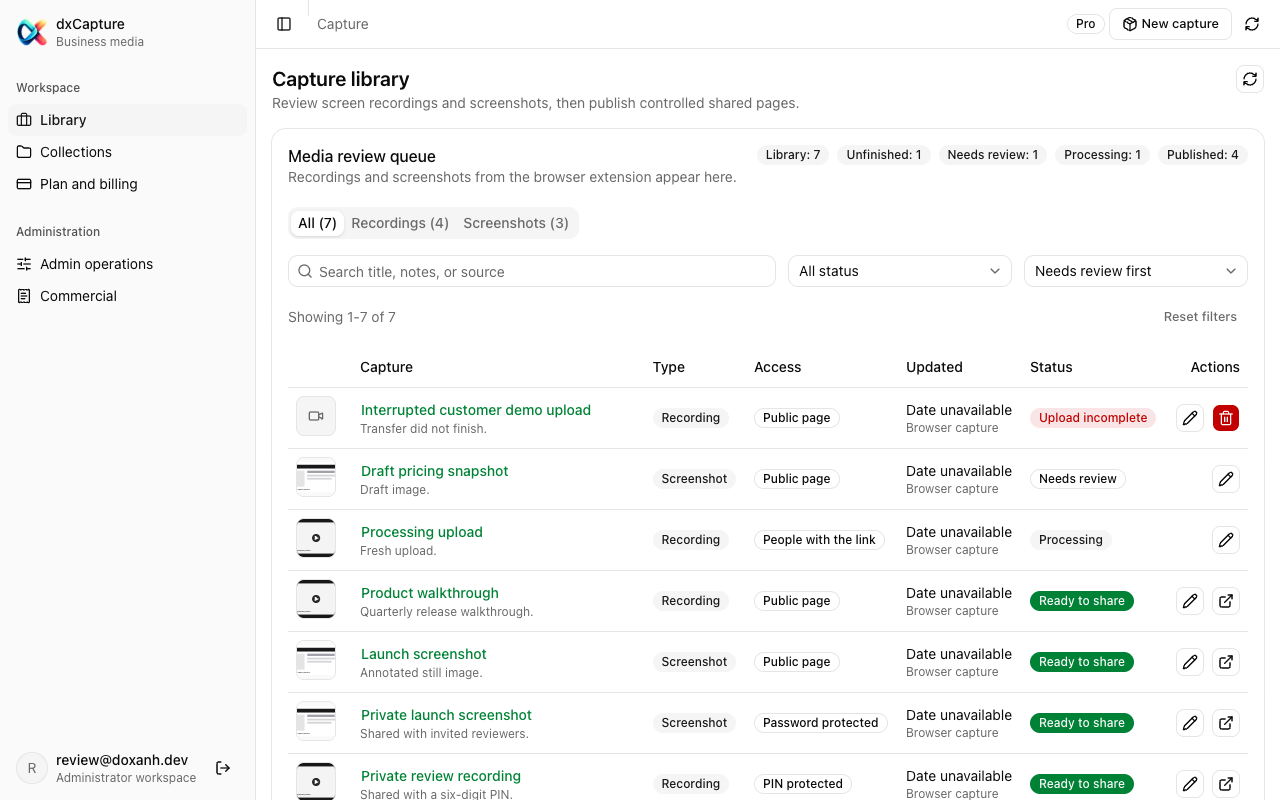Click the Pro plan badge
Image resolution: width=1280 pixels, height=800 pixels.
coord(1085,24)
